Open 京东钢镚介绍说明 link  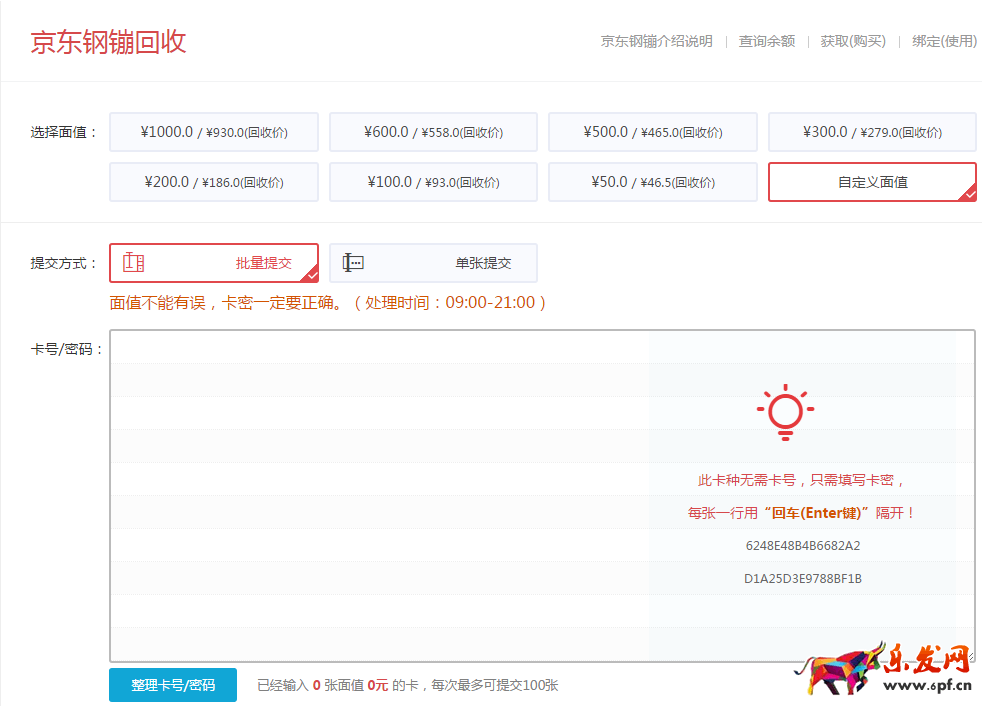(656, 41)
